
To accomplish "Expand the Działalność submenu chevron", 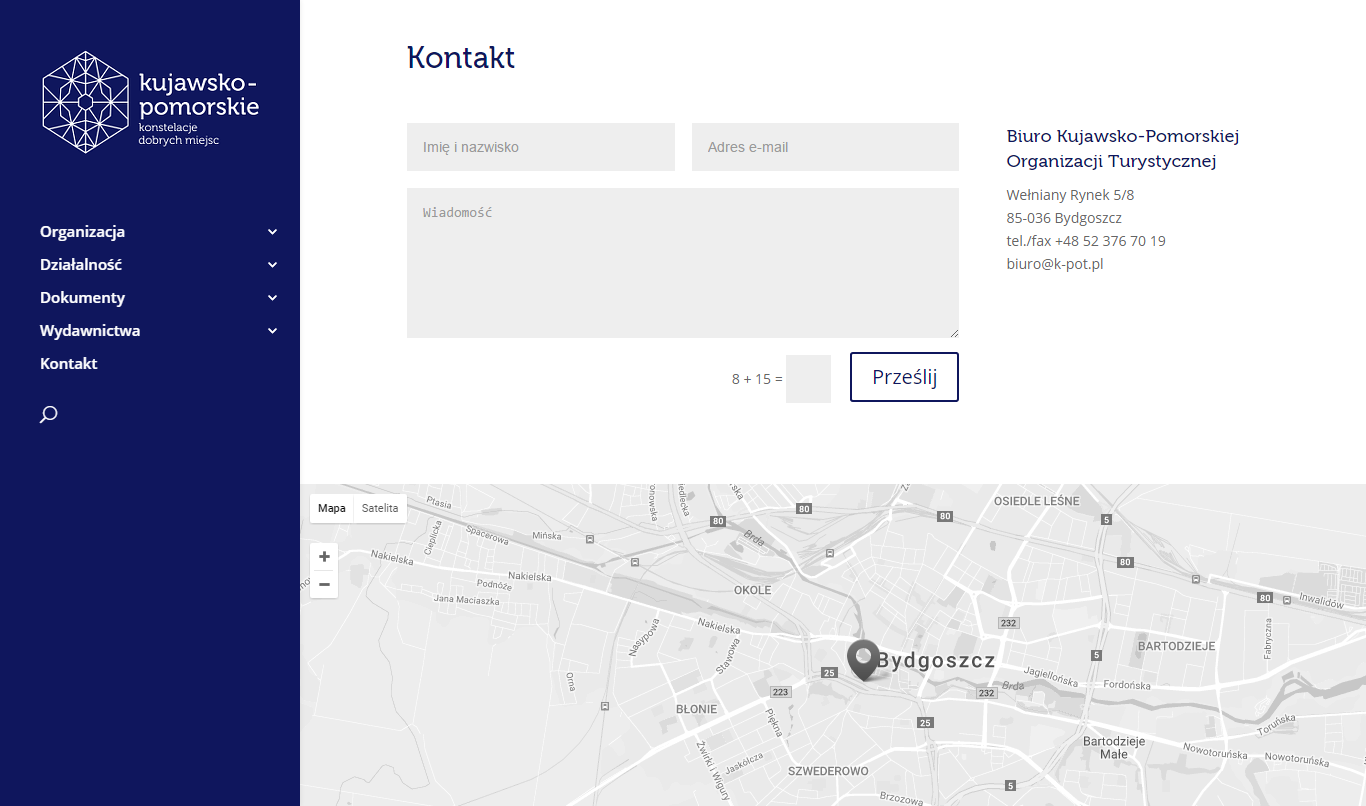I will tap(272, 265).
